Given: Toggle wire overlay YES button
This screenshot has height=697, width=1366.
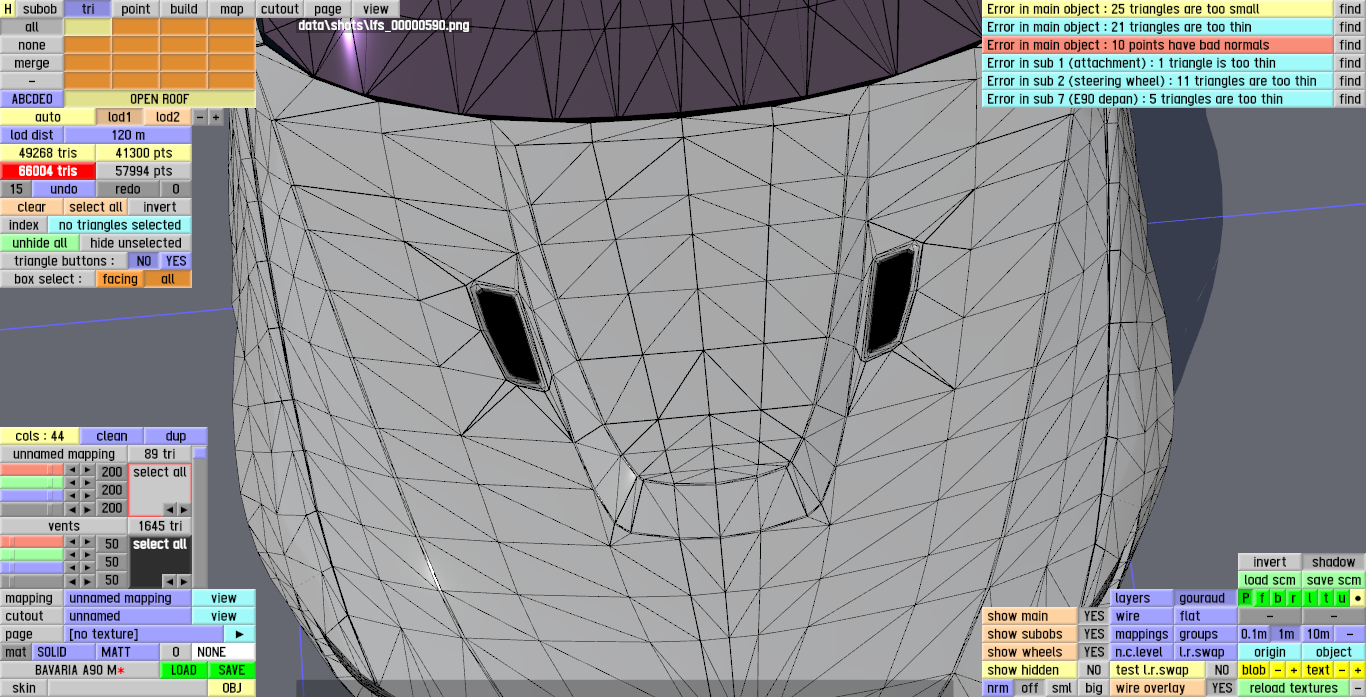Looking at the screenshot, I should tap(1222, 688).
